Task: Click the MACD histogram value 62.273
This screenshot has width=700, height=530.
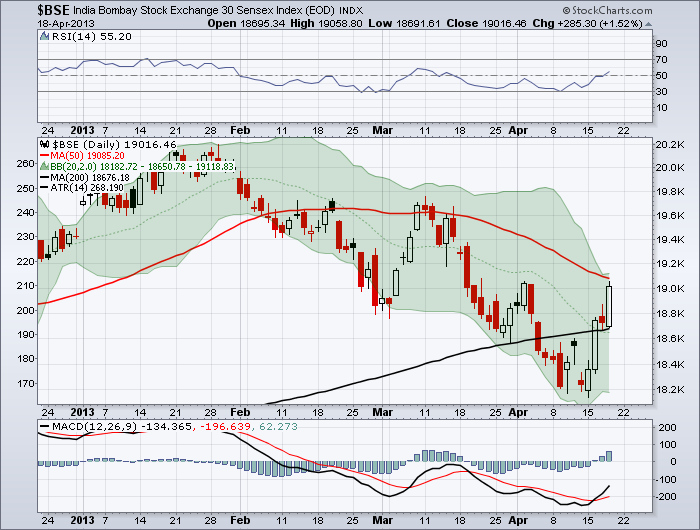Action: (278, 426)
